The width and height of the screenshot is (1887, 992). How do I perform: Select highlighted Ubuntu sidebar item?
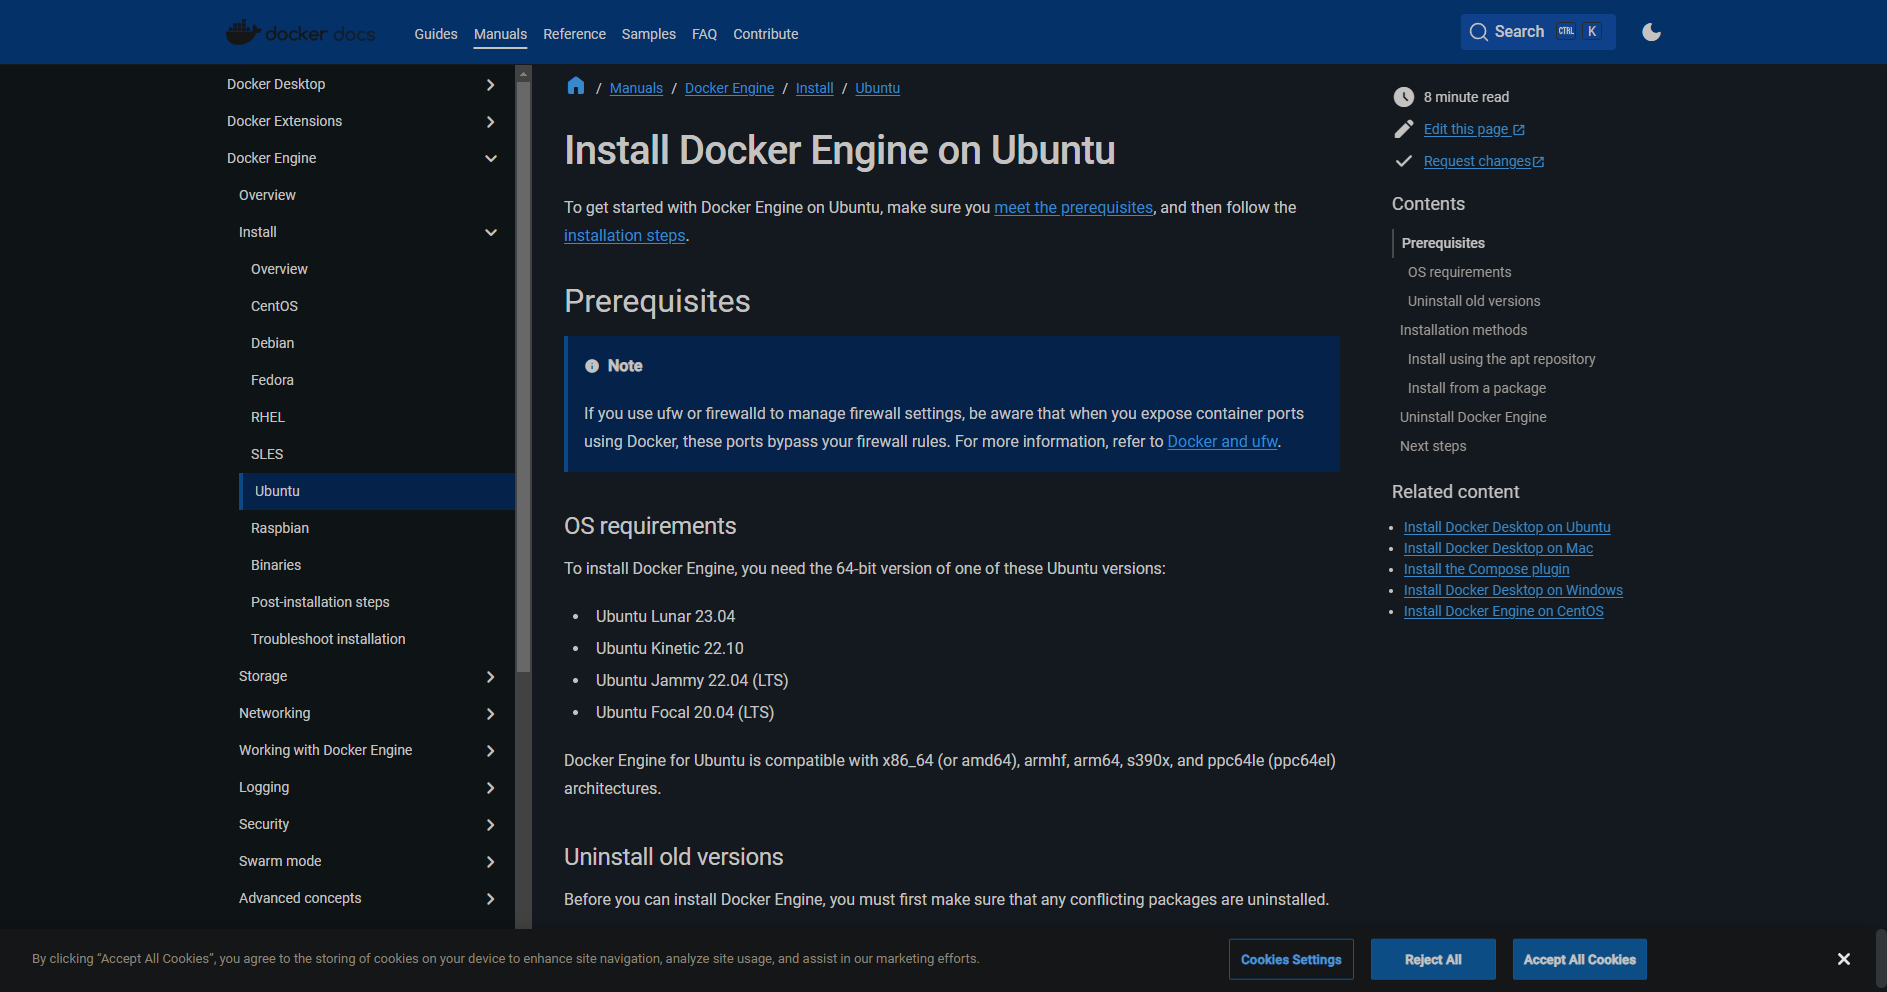tap(377, 491)
